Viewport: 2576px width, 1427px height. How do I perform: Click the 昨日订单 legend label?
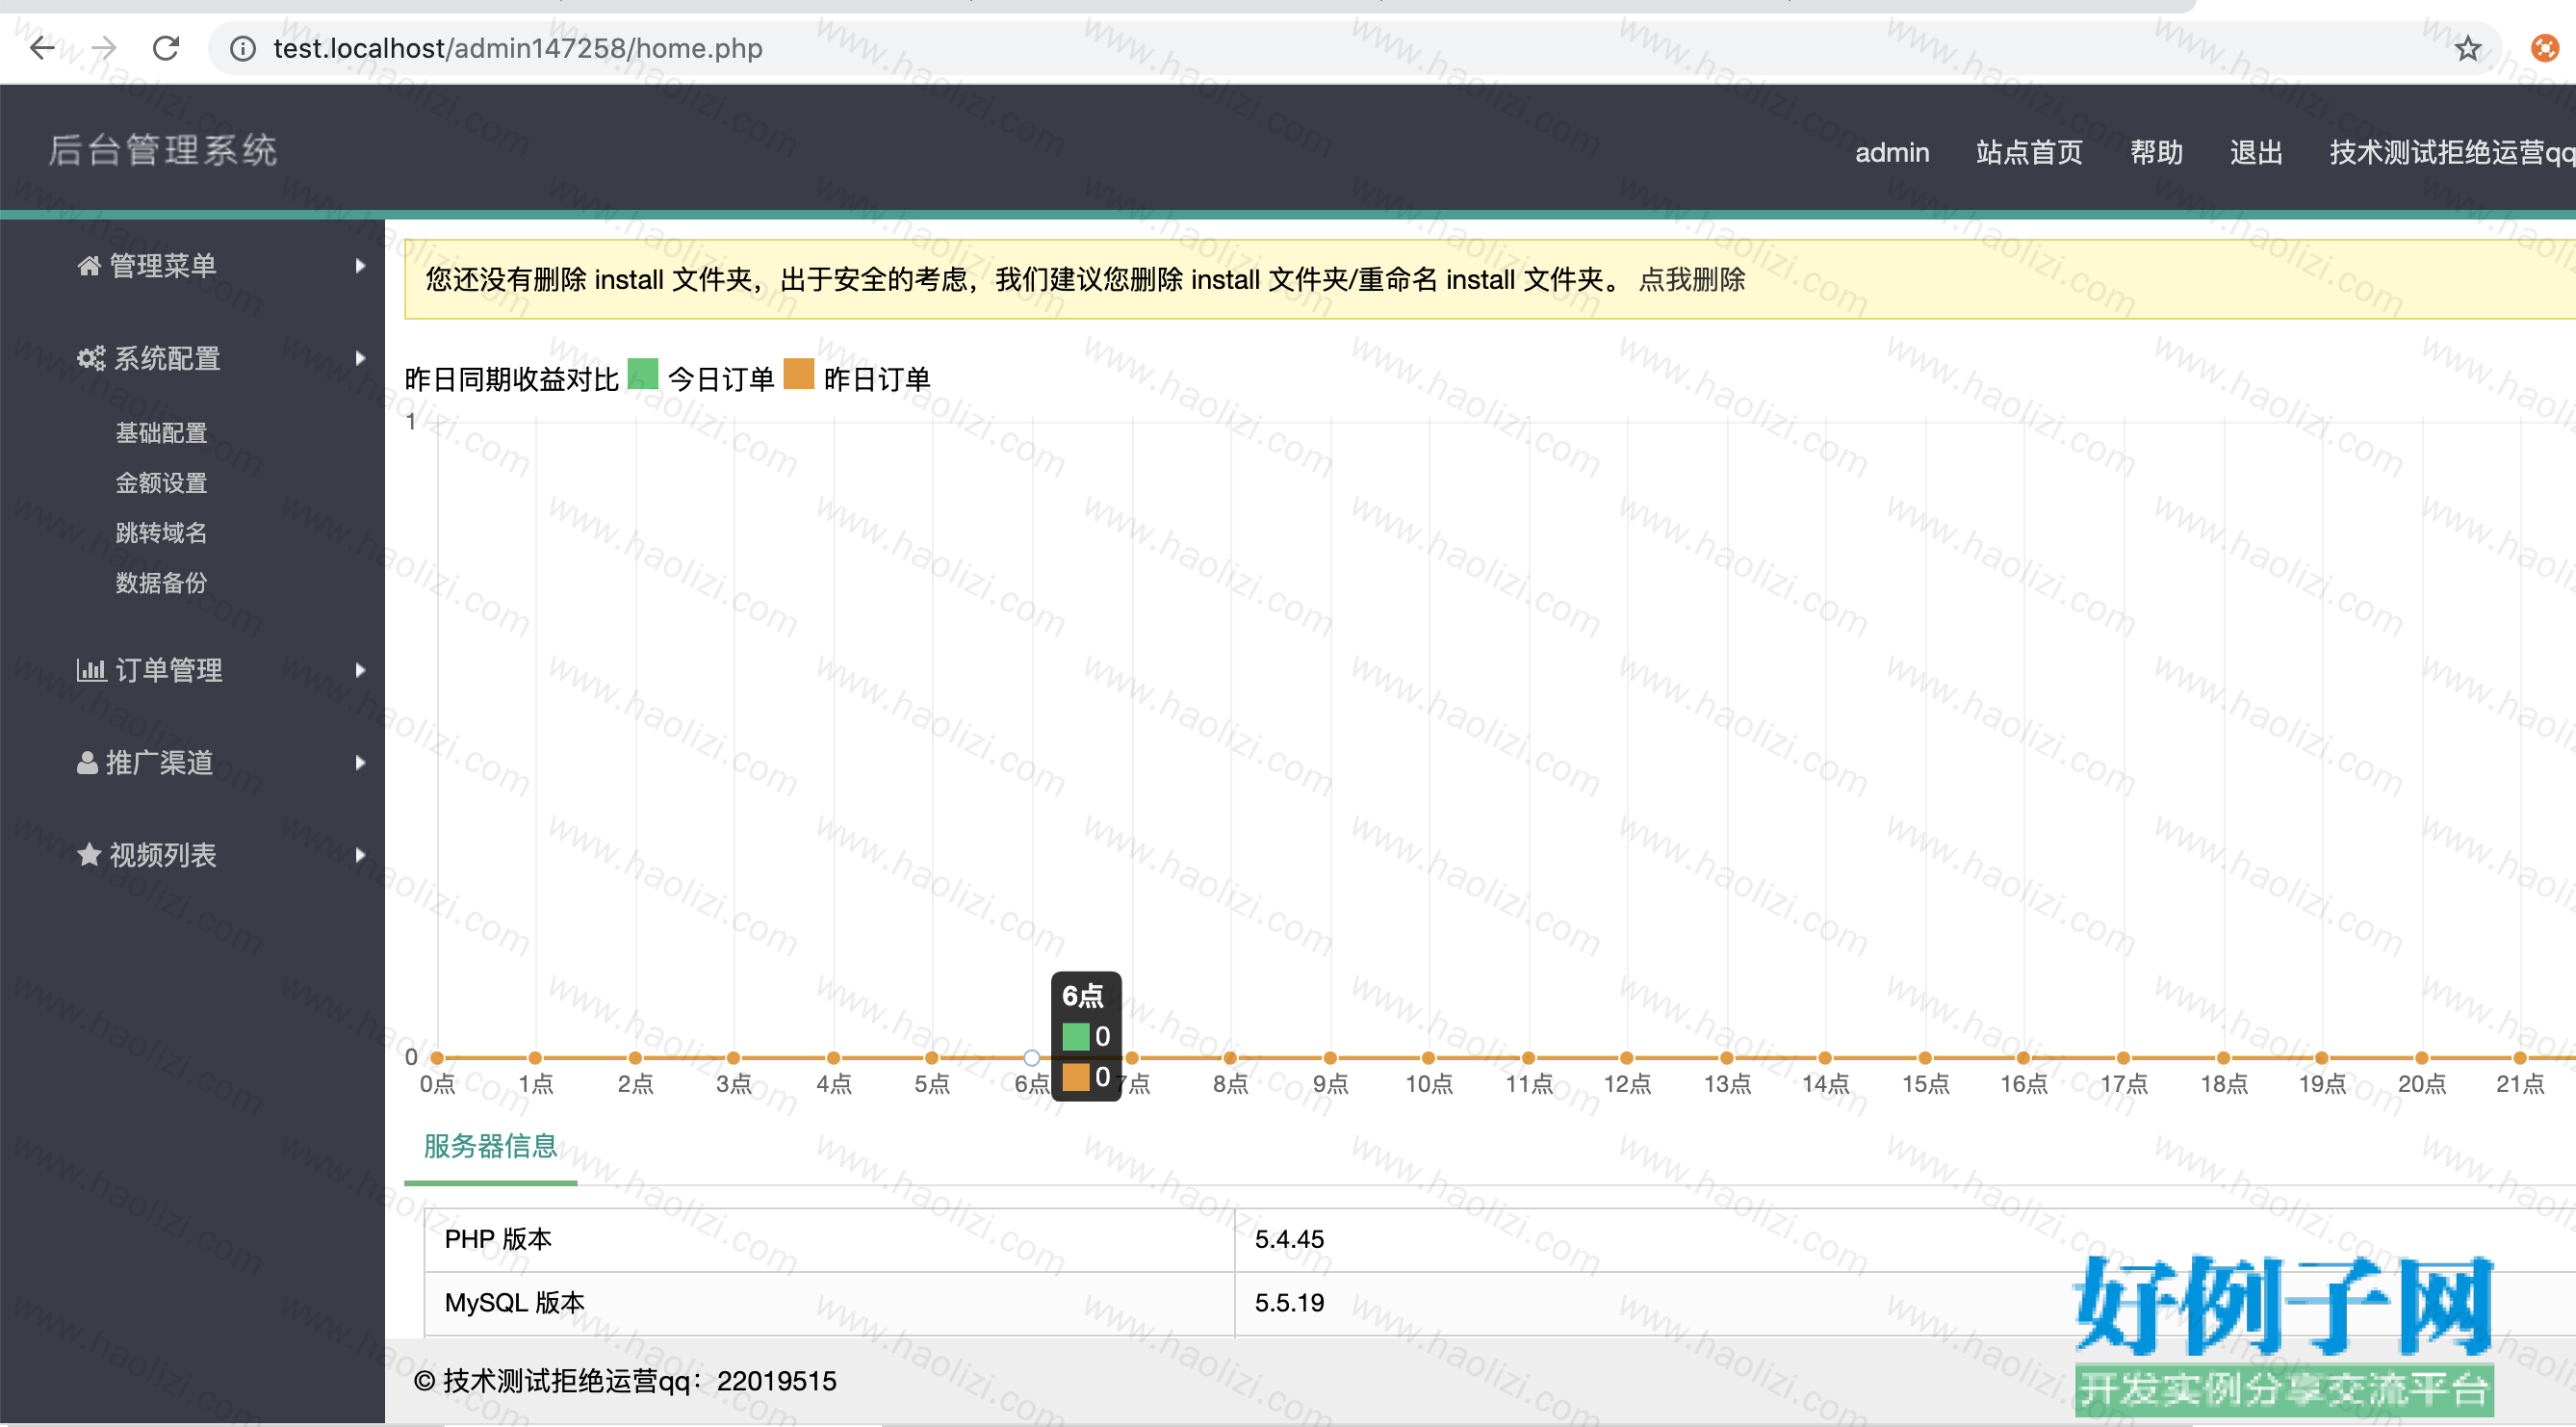[877, 379]
